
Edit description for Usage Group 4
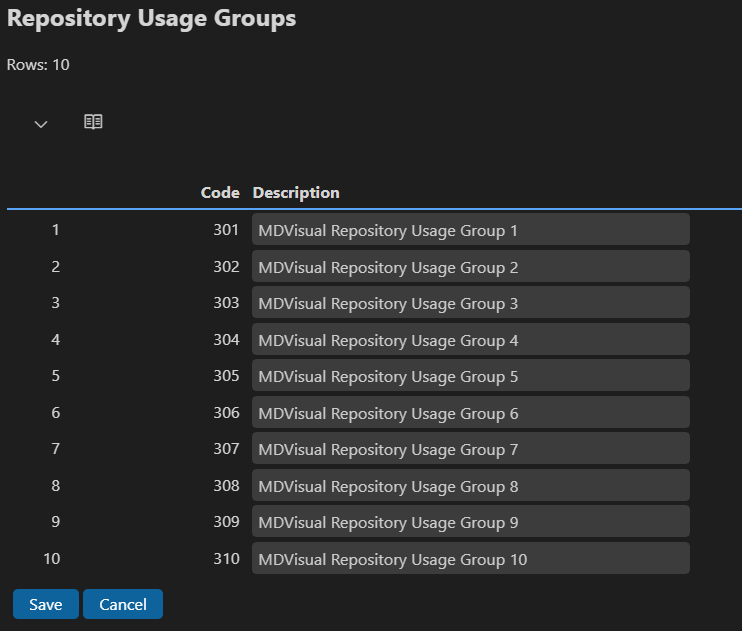pyautogui.click(x=471, y=339)
